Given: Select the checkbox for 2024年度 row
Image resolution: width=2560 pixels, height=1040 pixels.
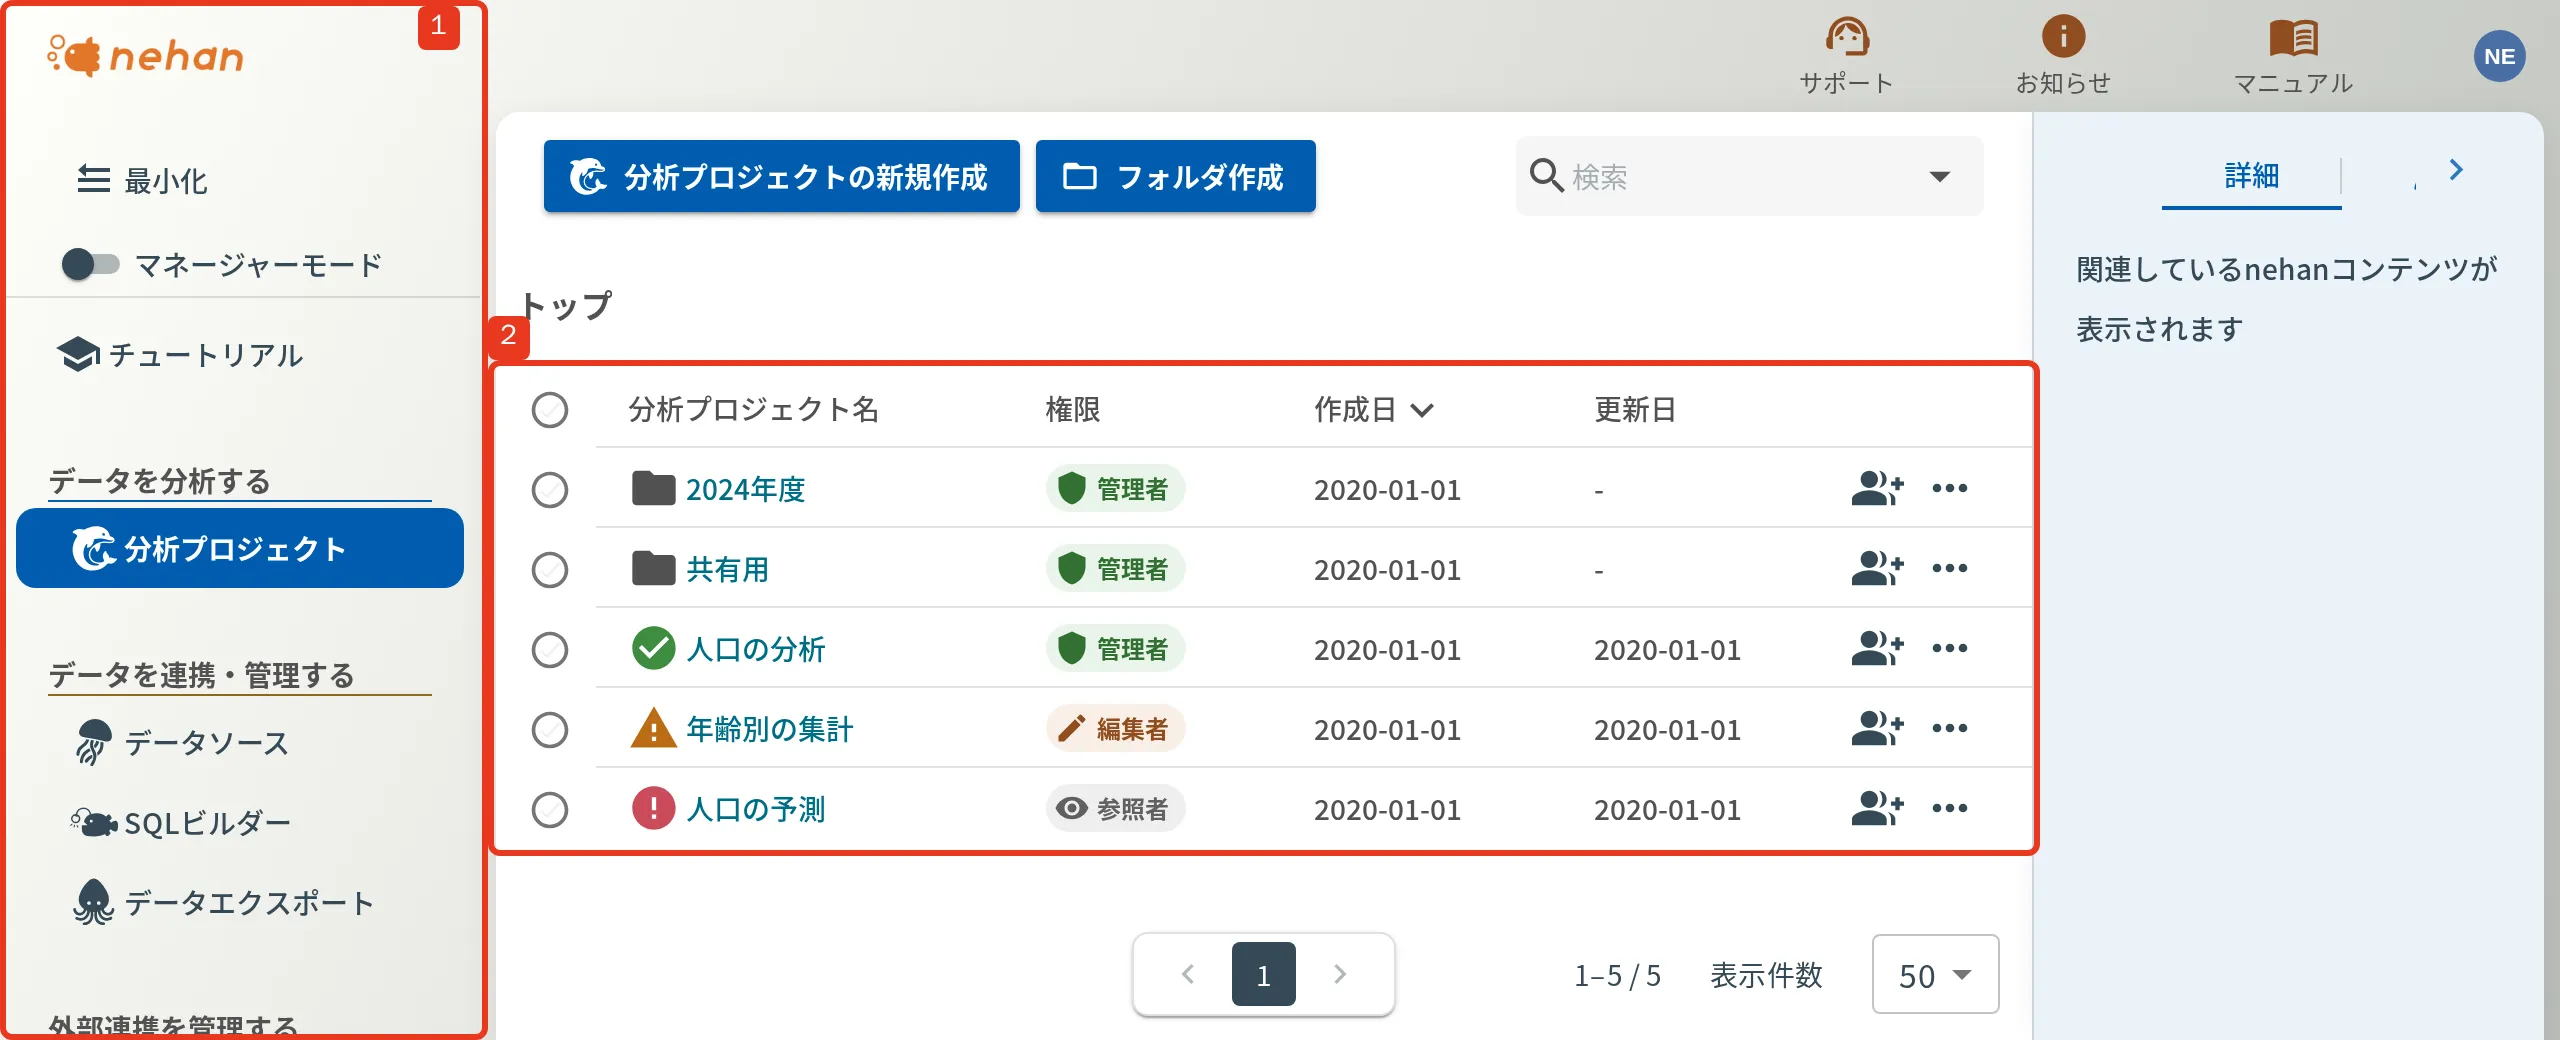Looking at the screenshot, I should click(550, 490).
